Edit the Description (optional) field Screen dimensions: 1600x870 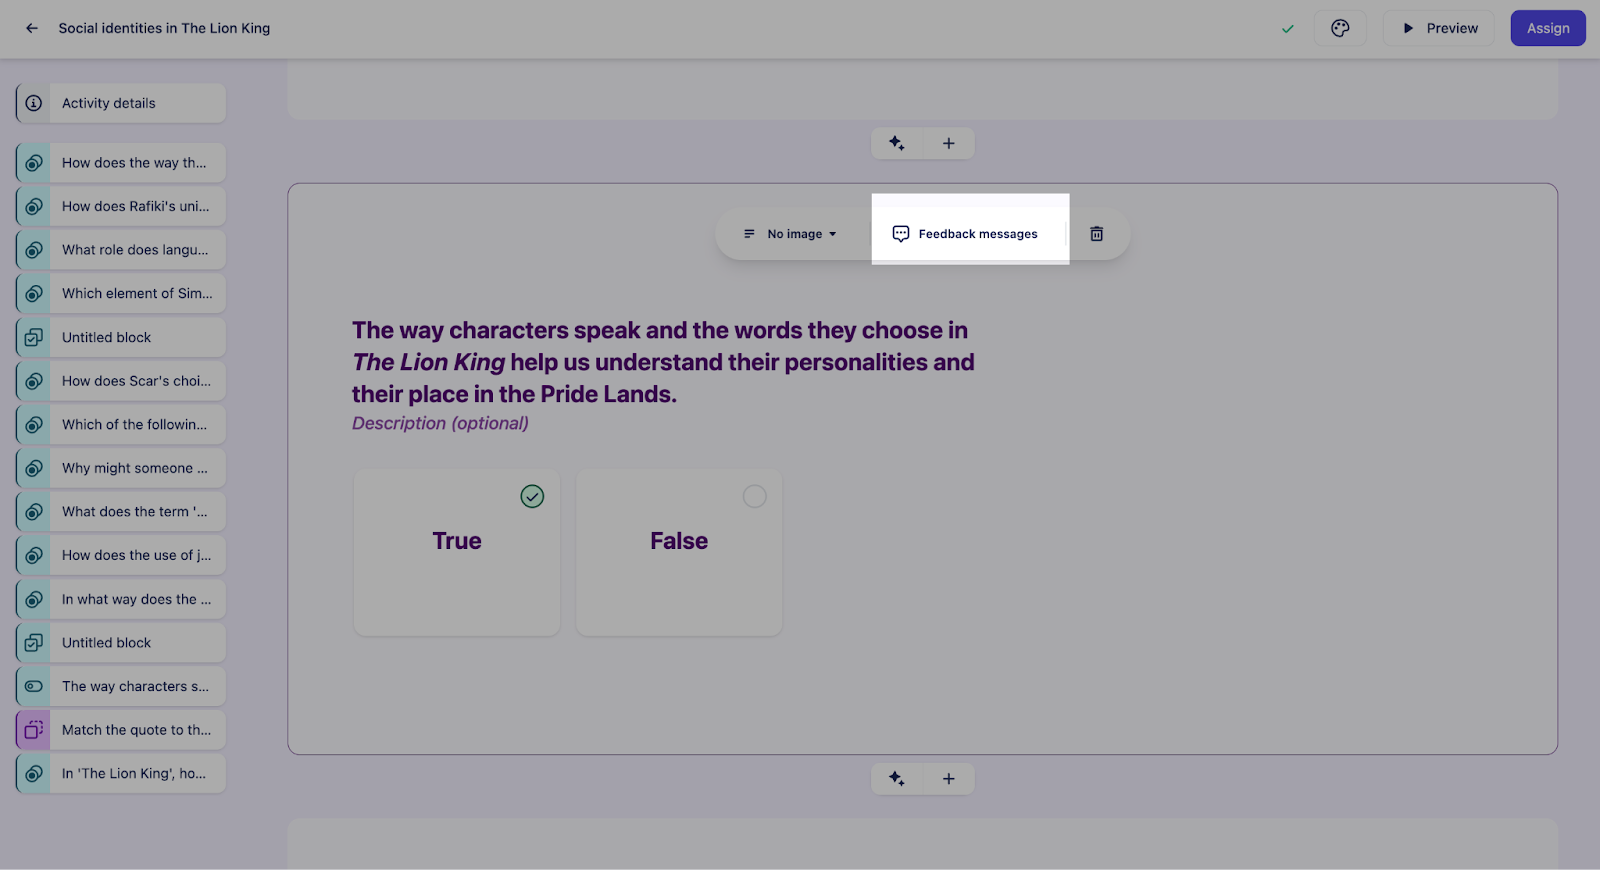click(x=440, y=423)
